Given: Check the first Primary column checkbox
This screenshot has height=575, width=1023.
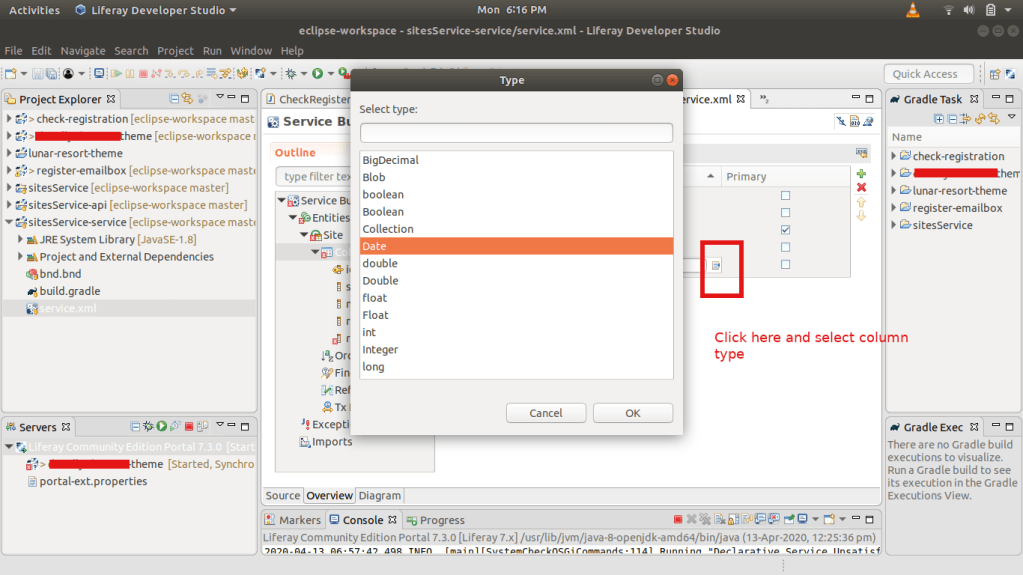Looking at the screenshot, I should [x=785, y=196].
